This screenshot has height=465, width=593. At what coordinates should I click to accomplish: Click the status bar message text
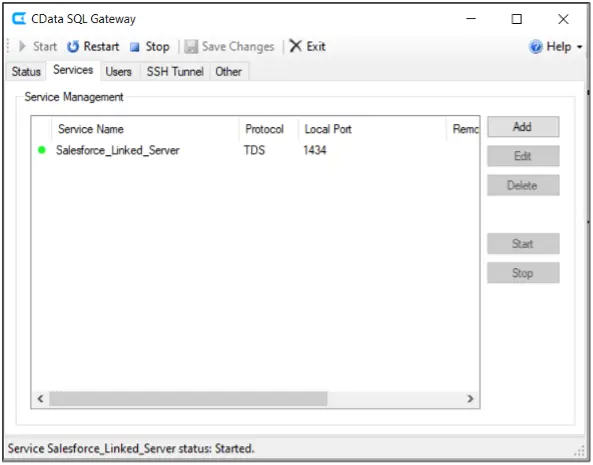pos(131,449)
